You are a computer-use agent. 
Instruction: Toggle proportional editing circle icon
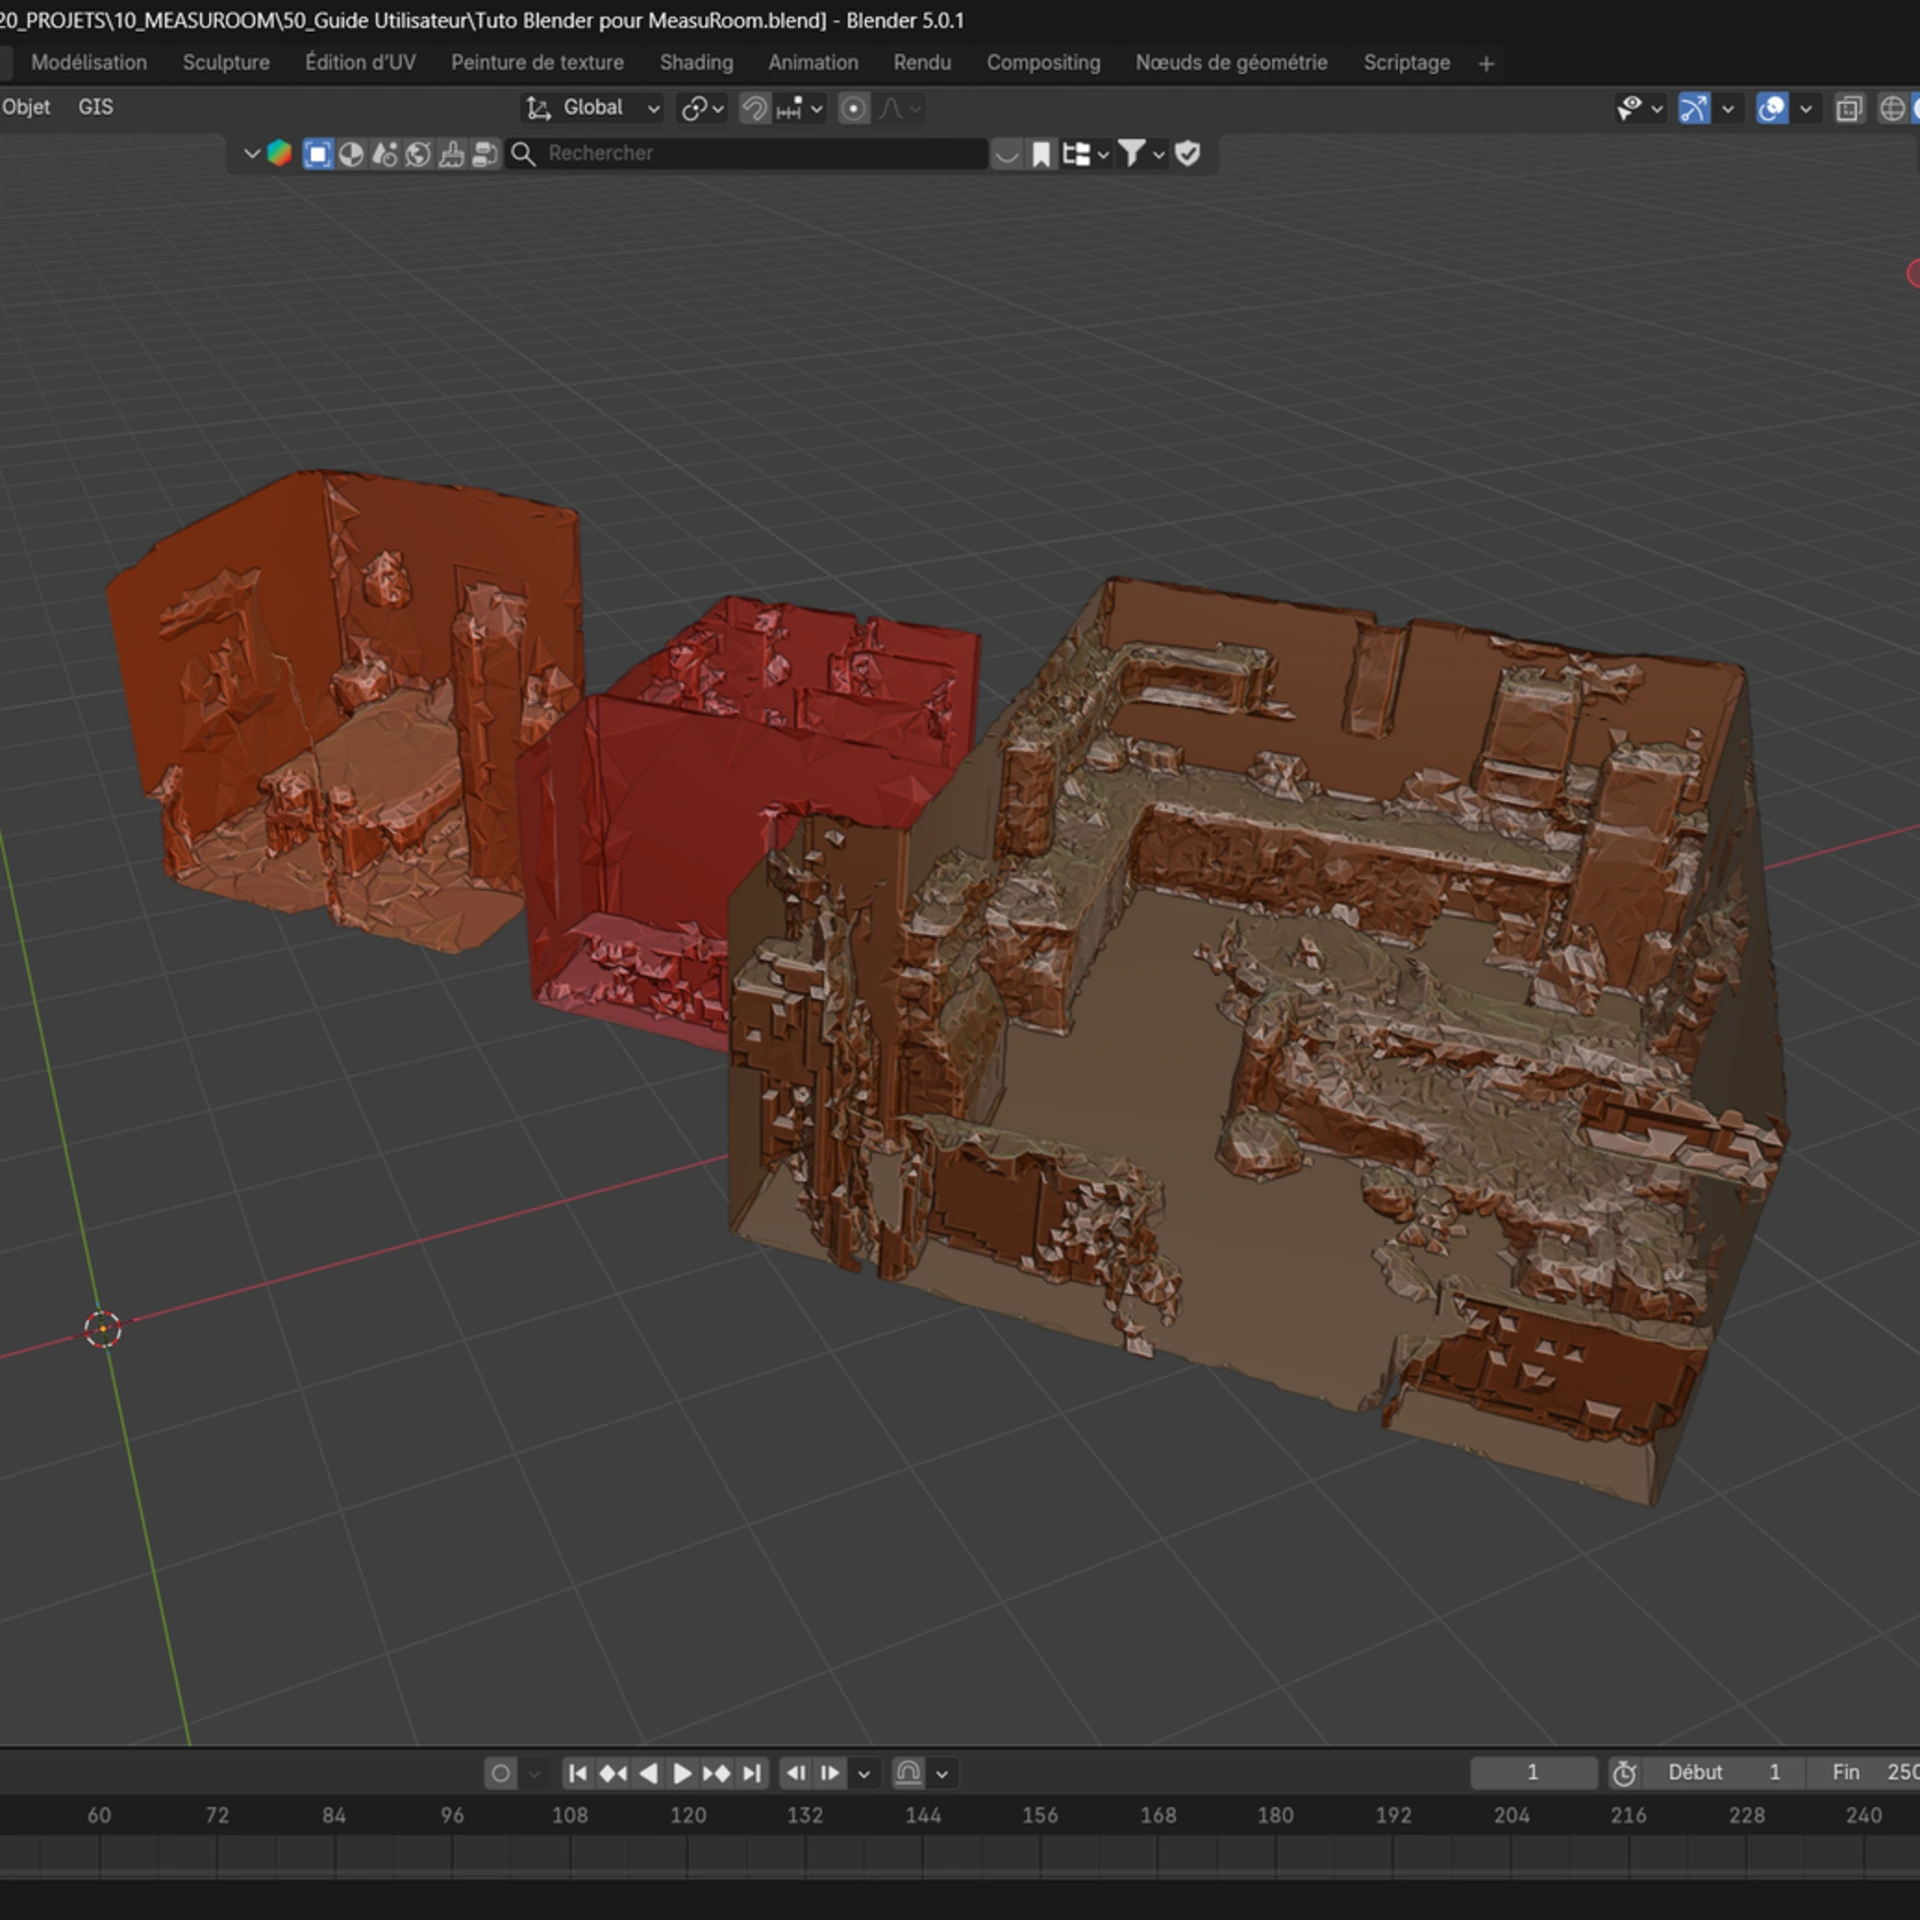[x=853, y=108]
